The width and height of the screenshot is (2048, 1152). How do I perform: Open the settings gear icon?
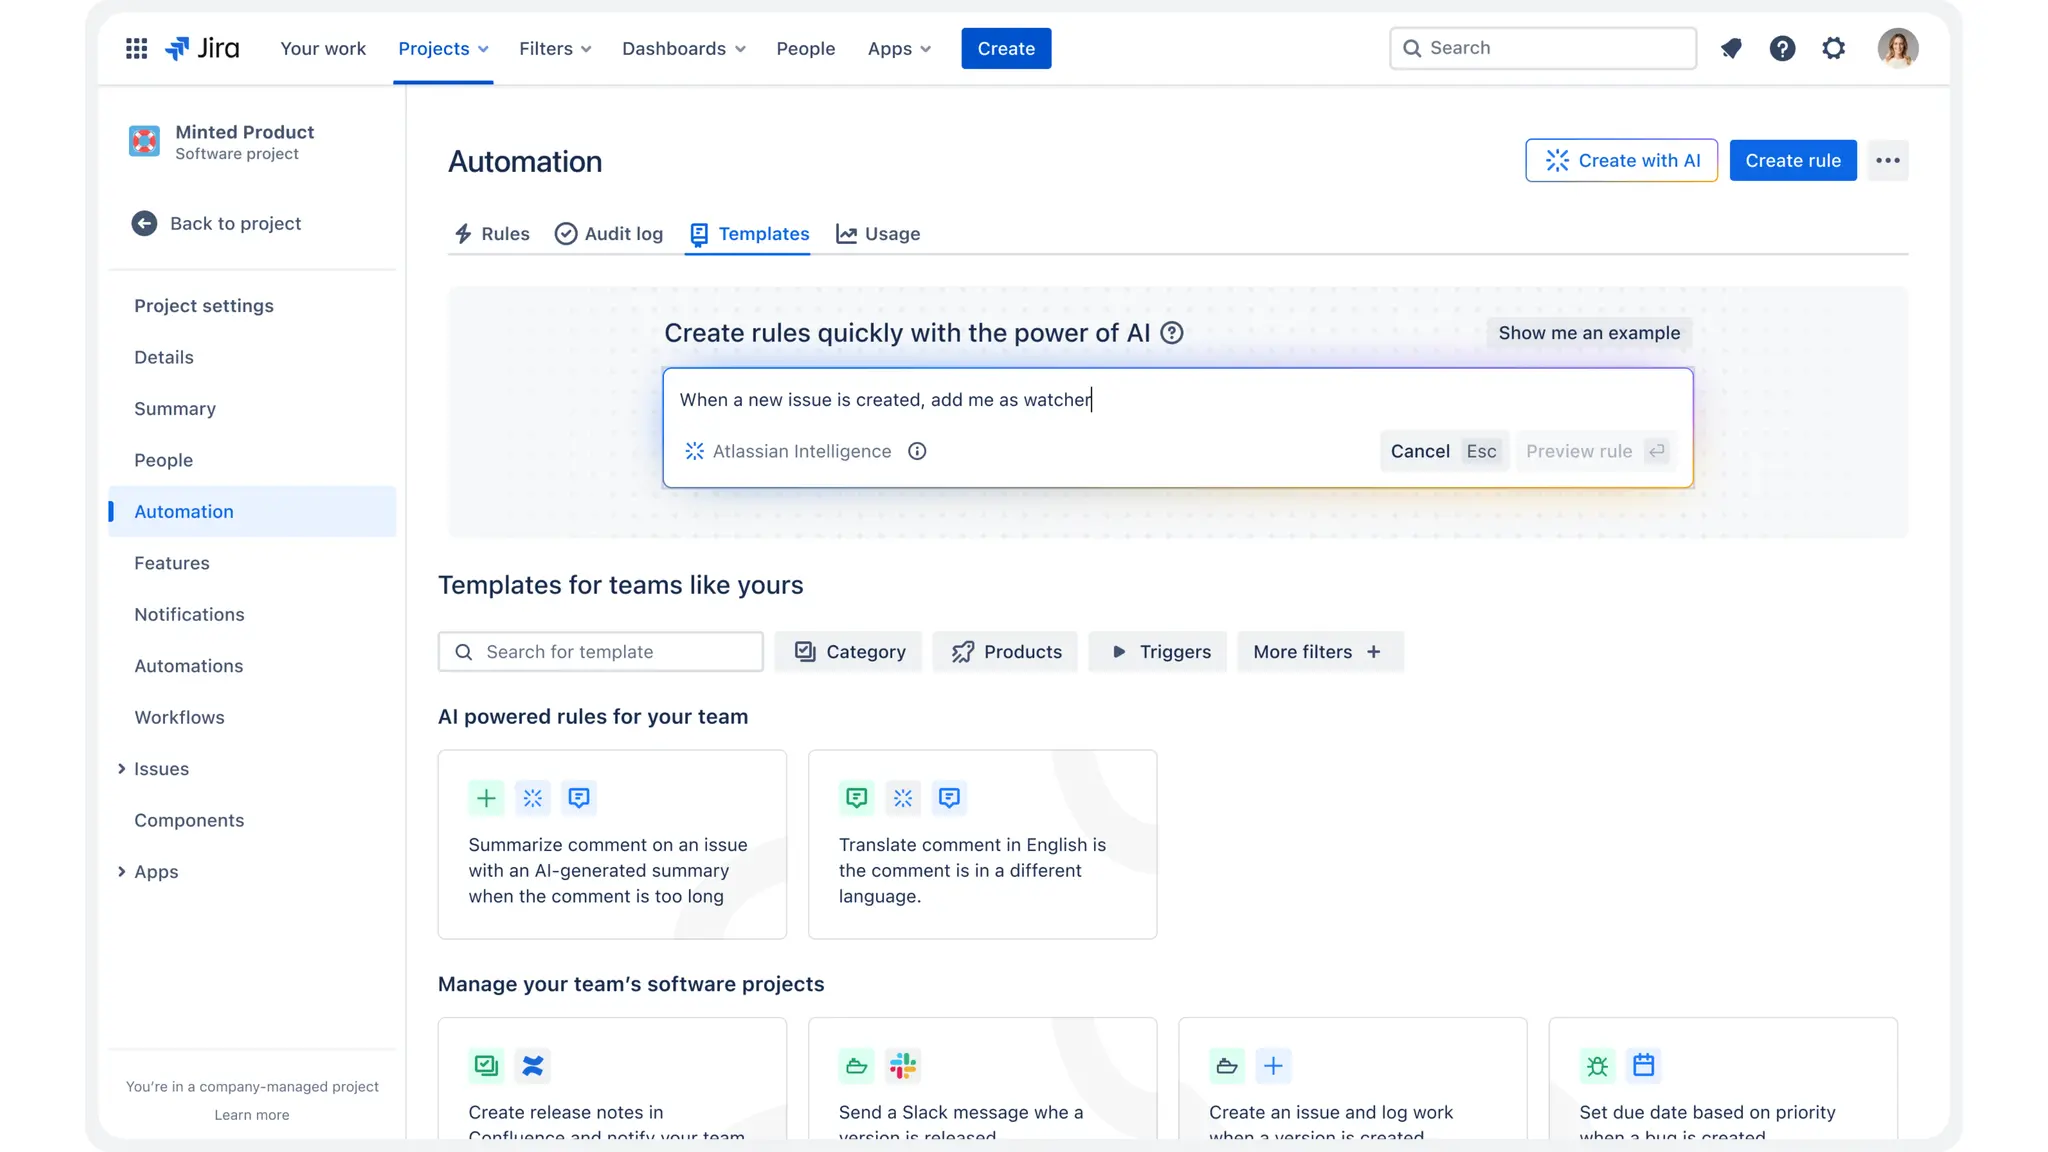[x=1833, y=48]
